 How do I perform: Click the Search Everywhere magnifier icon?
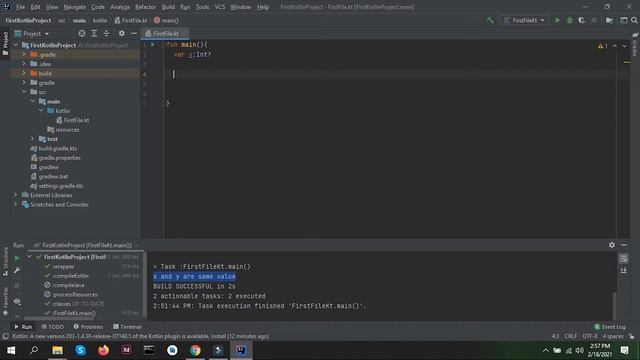click(634, 20)
